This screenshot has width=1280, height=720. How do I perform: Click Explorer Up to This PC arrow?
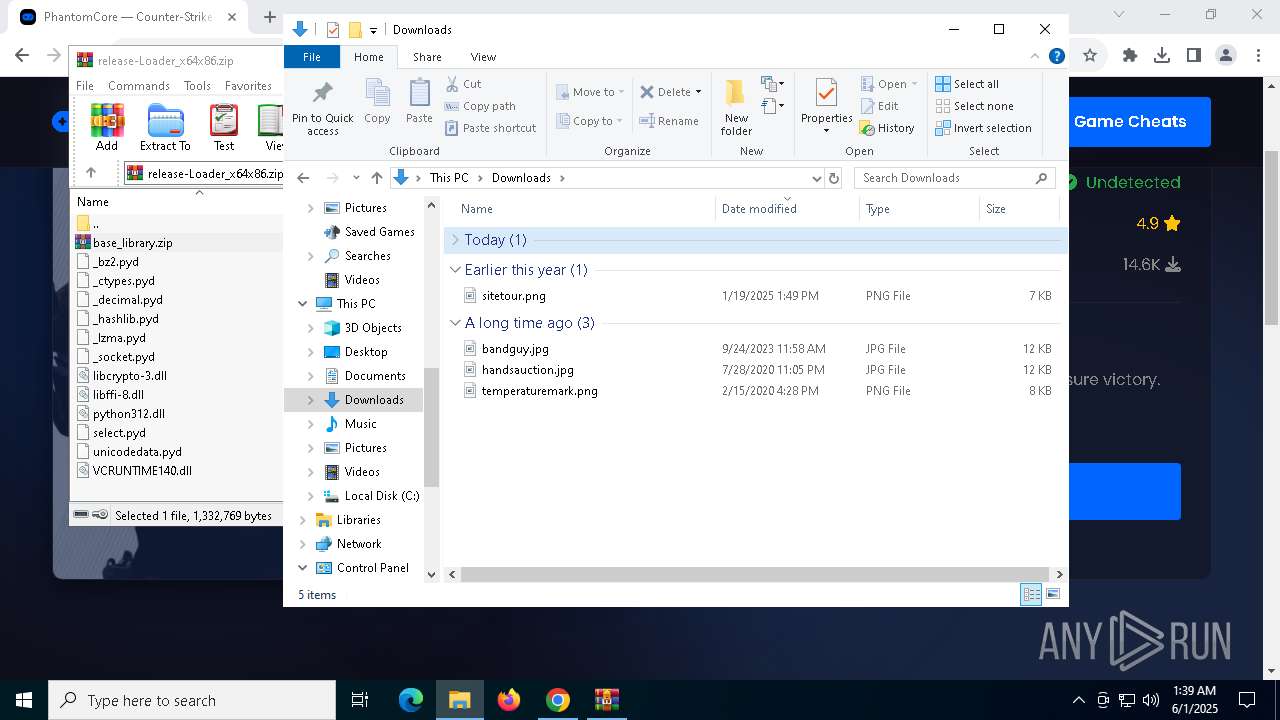coord(376,178)
